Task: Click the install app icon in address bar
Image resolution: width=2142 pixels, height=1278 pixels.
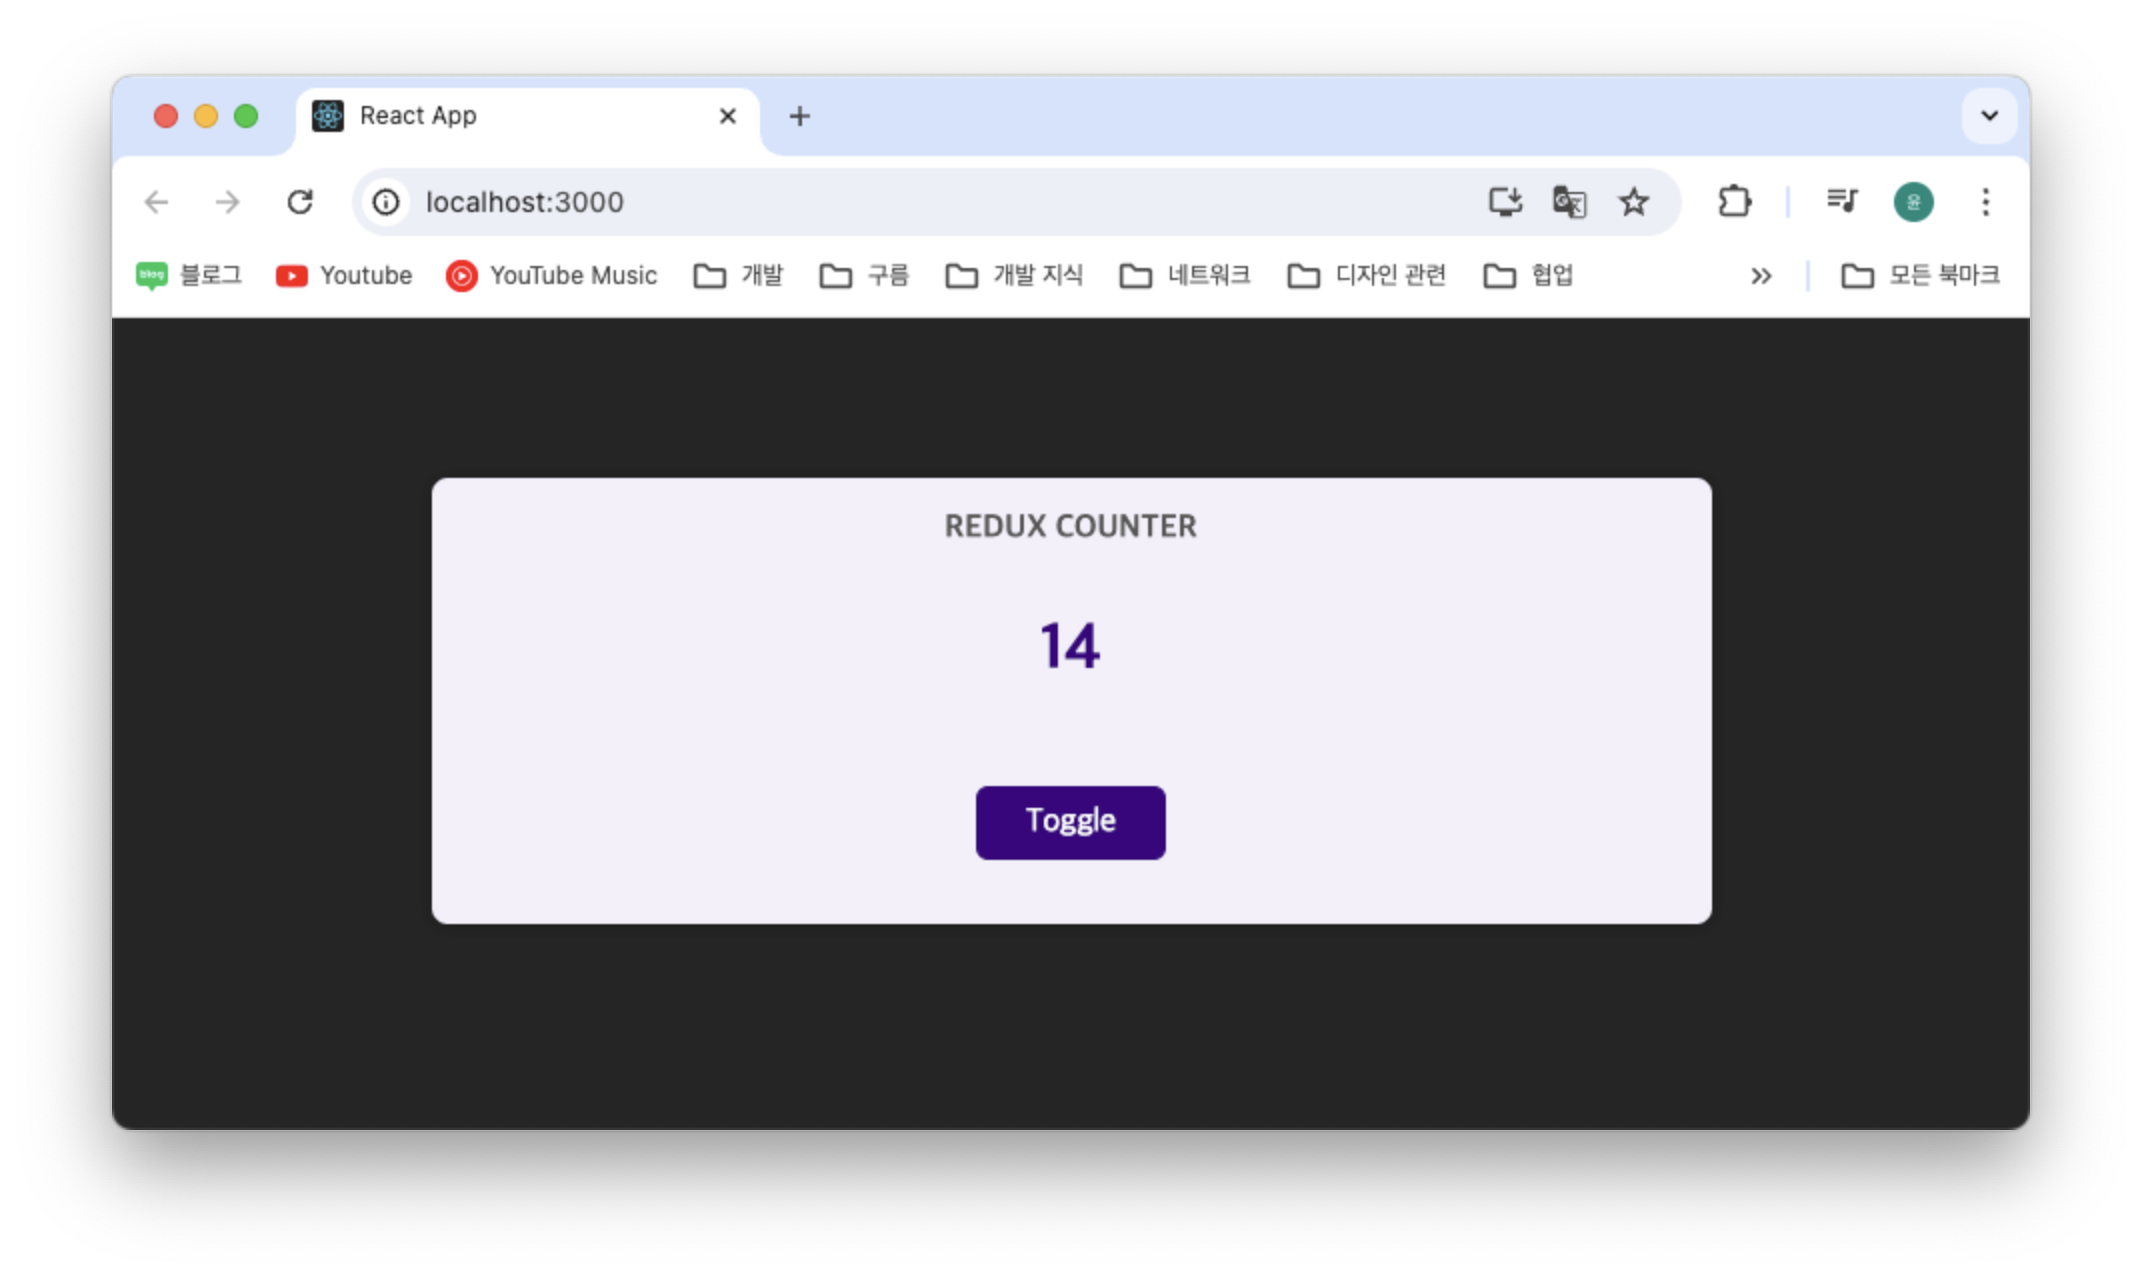Action: click(x=1504, y=202)
